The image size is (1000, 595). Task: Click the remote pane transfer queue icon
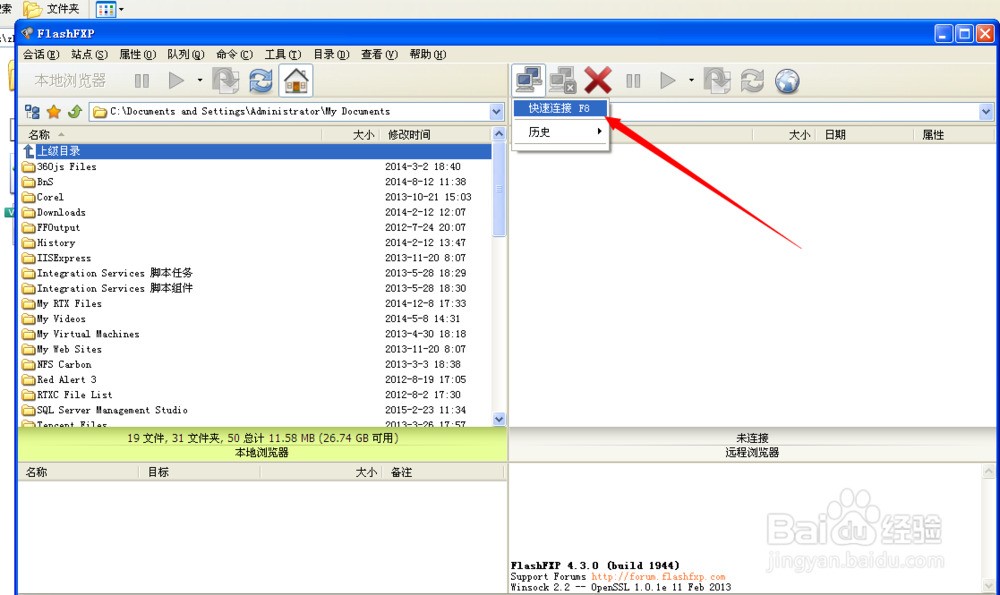[717, 81]
